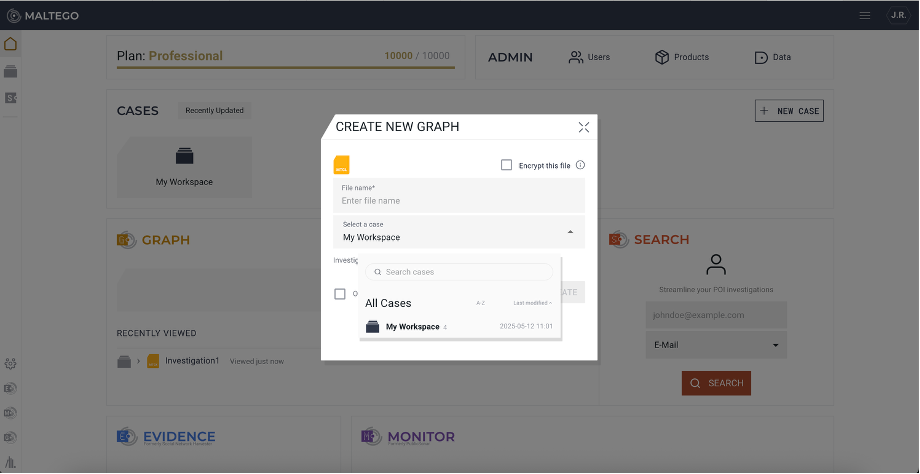Image resolution: width=920 pixels, height=474 pixels.
Task: Open the settings gear icon in the left sidebar
Action: (10, 364)
